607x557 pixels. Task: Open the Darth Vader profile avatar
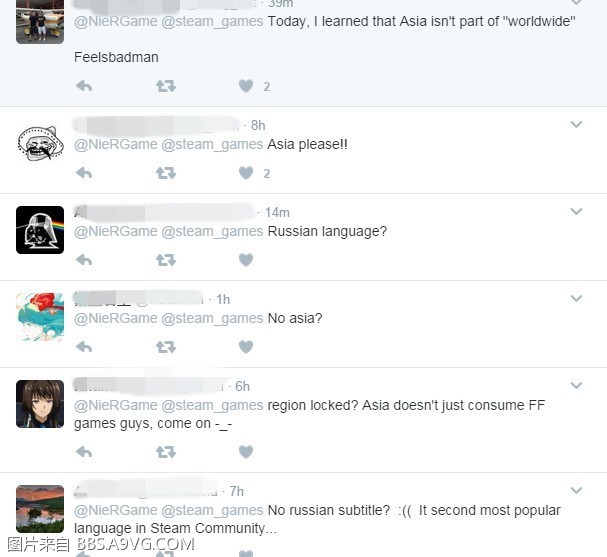click(x=40, y=230)
